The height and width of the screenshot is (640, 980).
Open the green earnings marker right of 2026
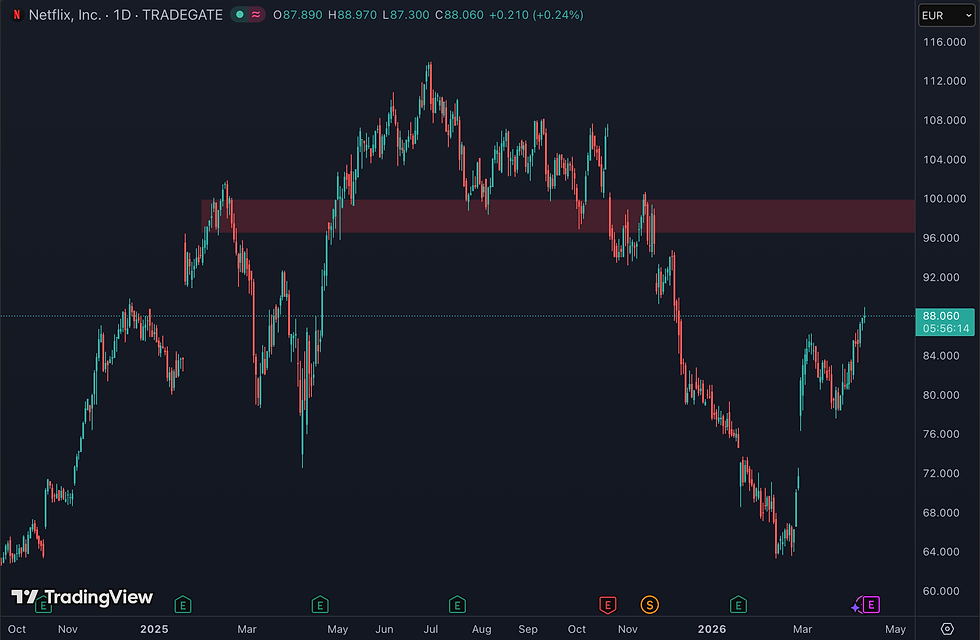pyautogui.click(x=738, y=604)
